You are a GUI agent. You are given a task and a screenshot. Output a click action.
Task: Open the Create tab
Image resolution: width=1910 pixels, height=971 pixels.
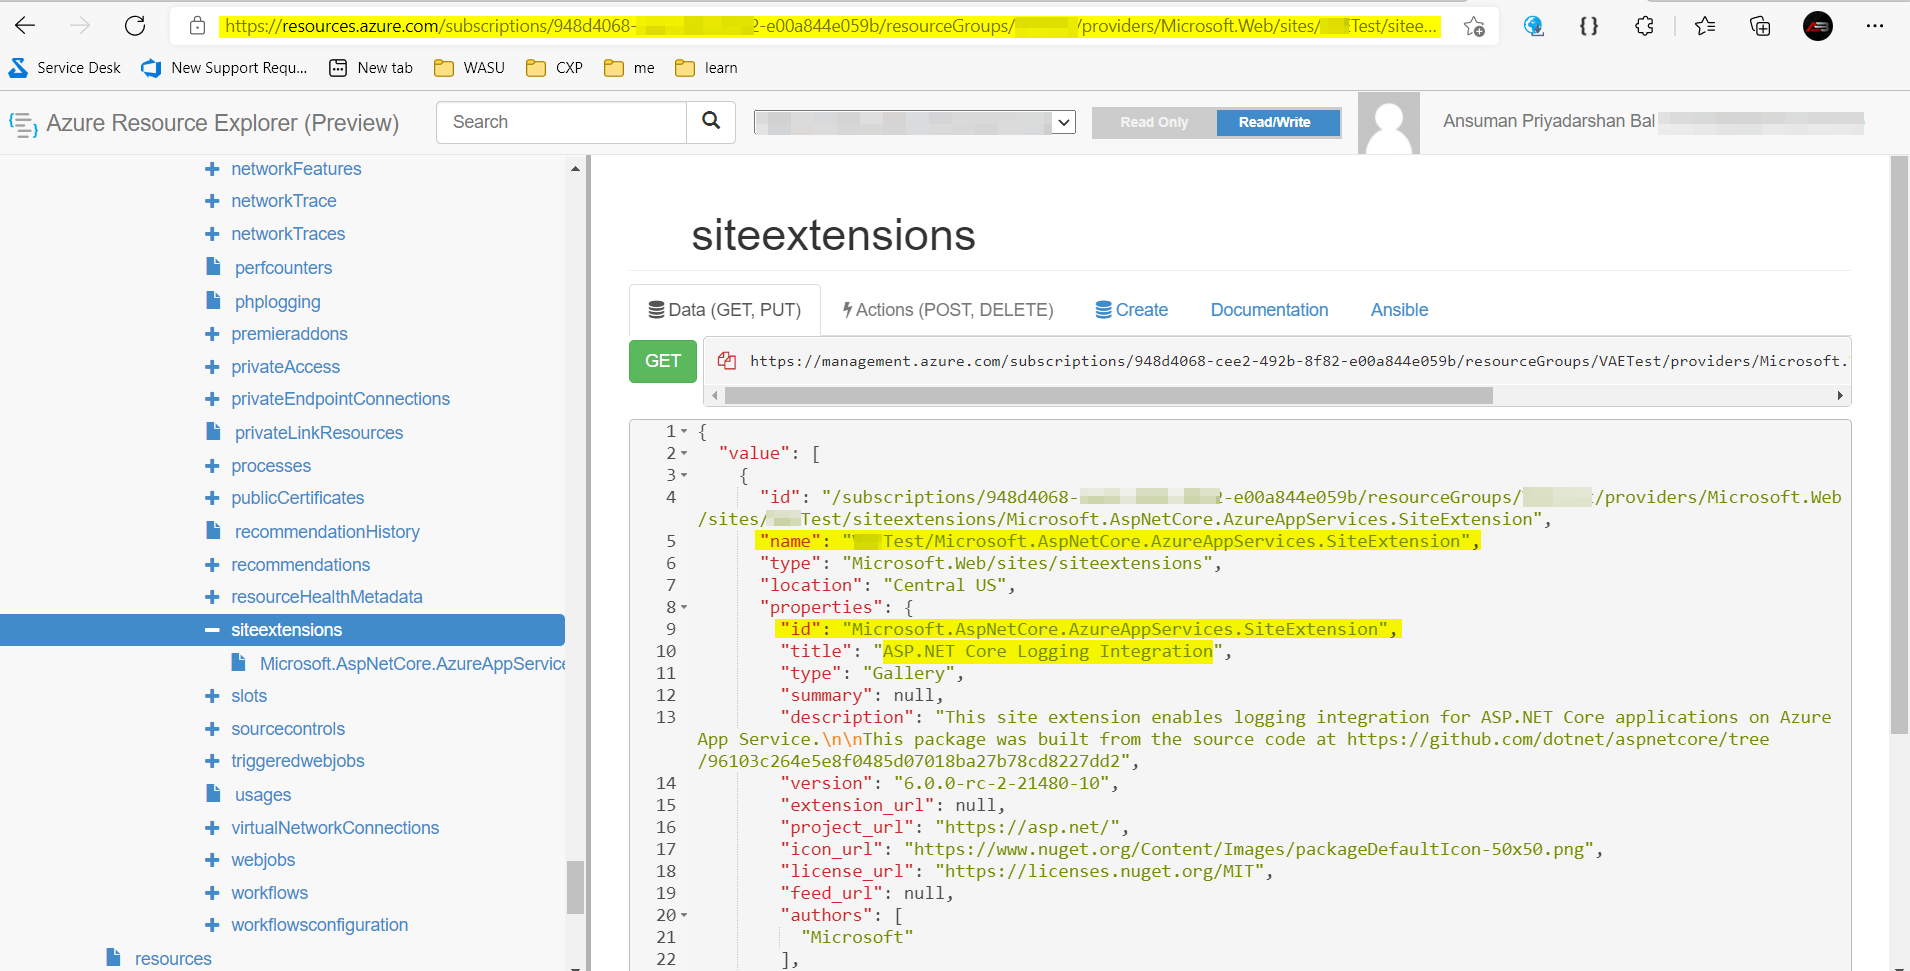click(1132, 310)
